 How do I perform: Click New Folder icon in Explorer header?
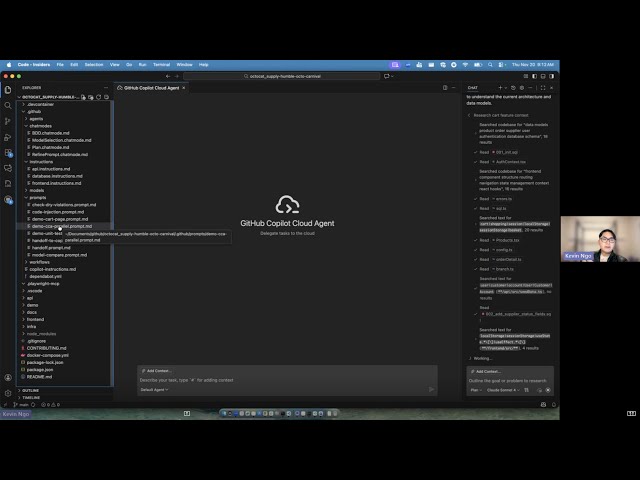point(91,97)
